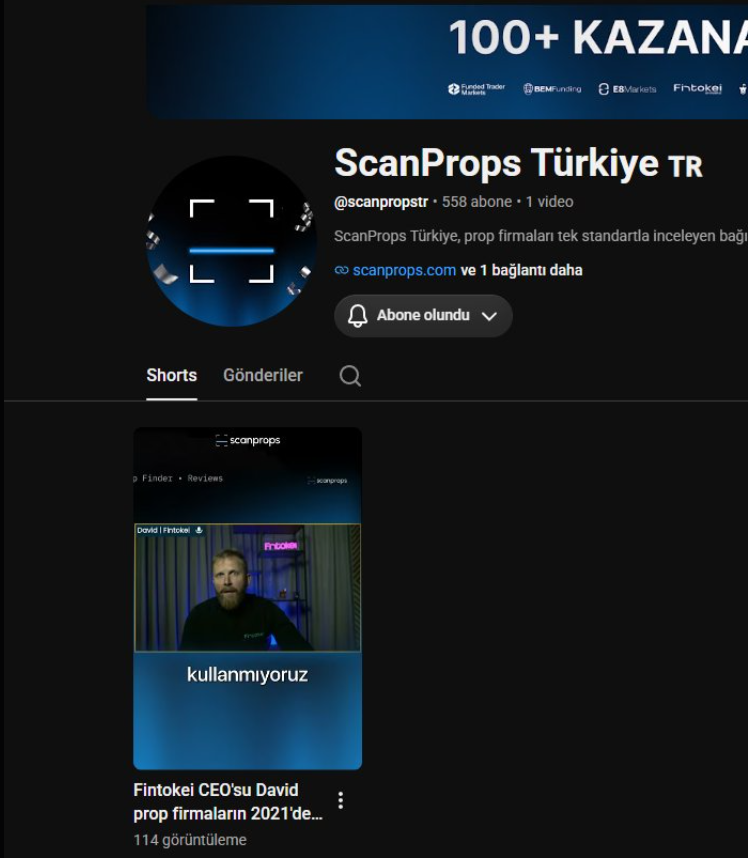Switch to the Gönderiler tab

click(263, 375)
